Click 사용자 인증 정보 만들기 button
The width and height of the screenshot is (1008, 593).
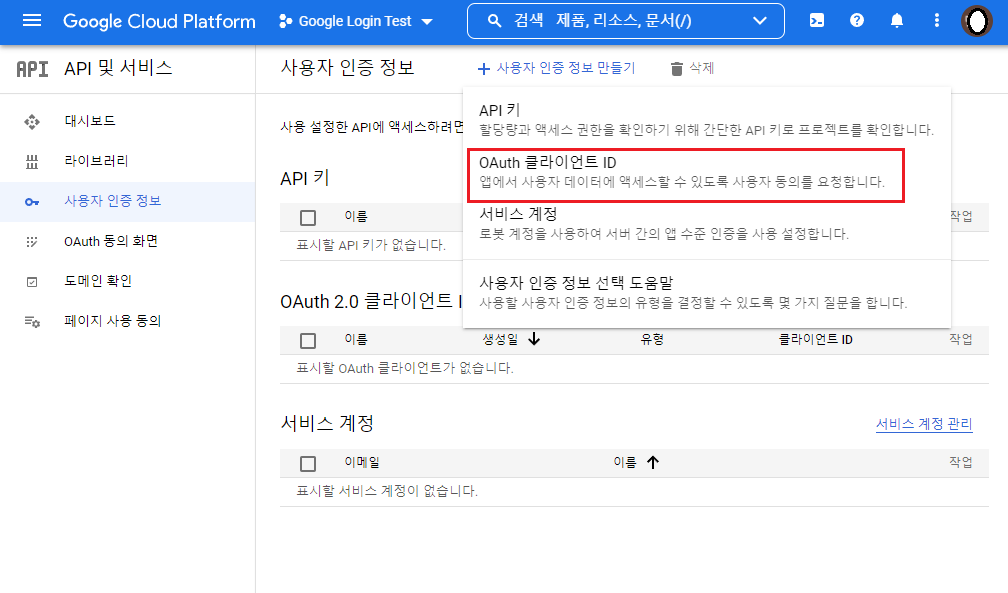click(x=556, y=68)
